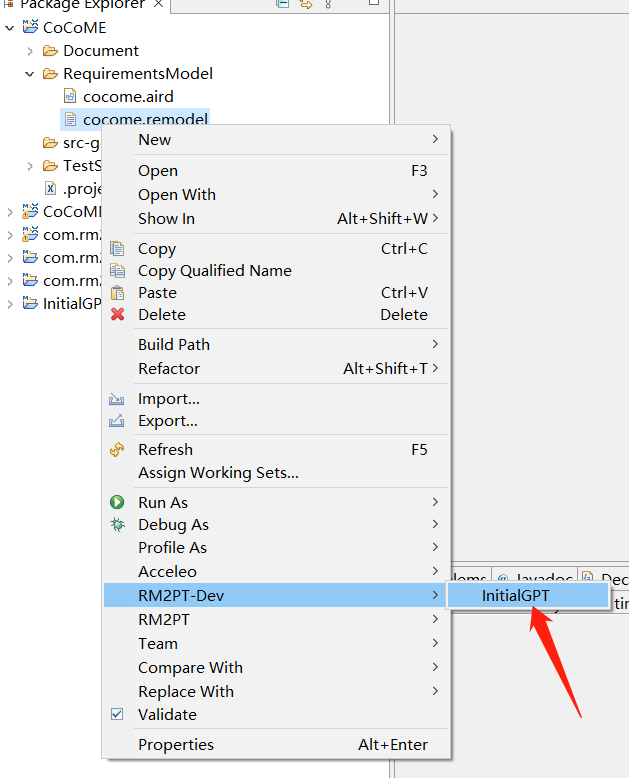Close the Package Explorer view tab
The height and width of the screenshot is (778, 629).
[x=158, y=5]
